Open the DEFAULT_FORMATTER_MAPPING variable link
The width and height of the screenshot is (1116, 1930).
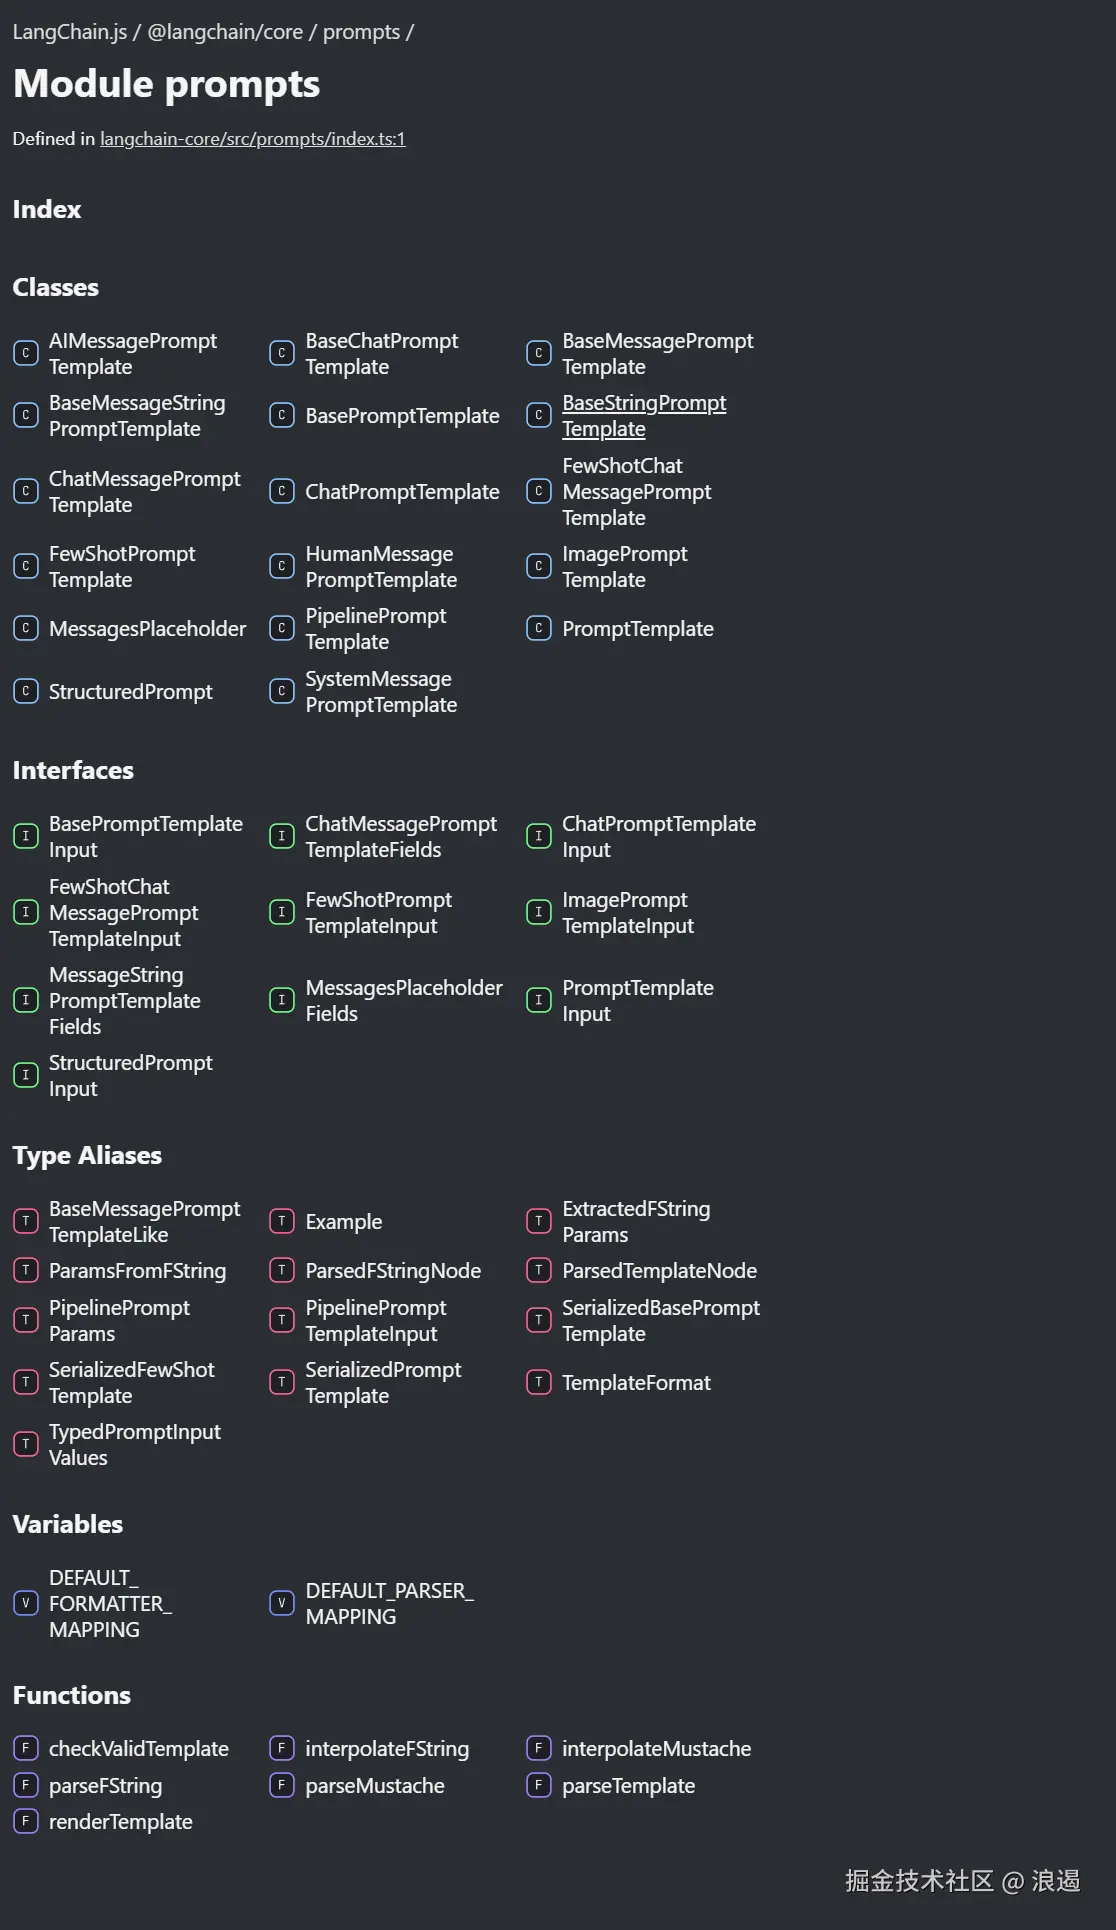pos(109,1603)
